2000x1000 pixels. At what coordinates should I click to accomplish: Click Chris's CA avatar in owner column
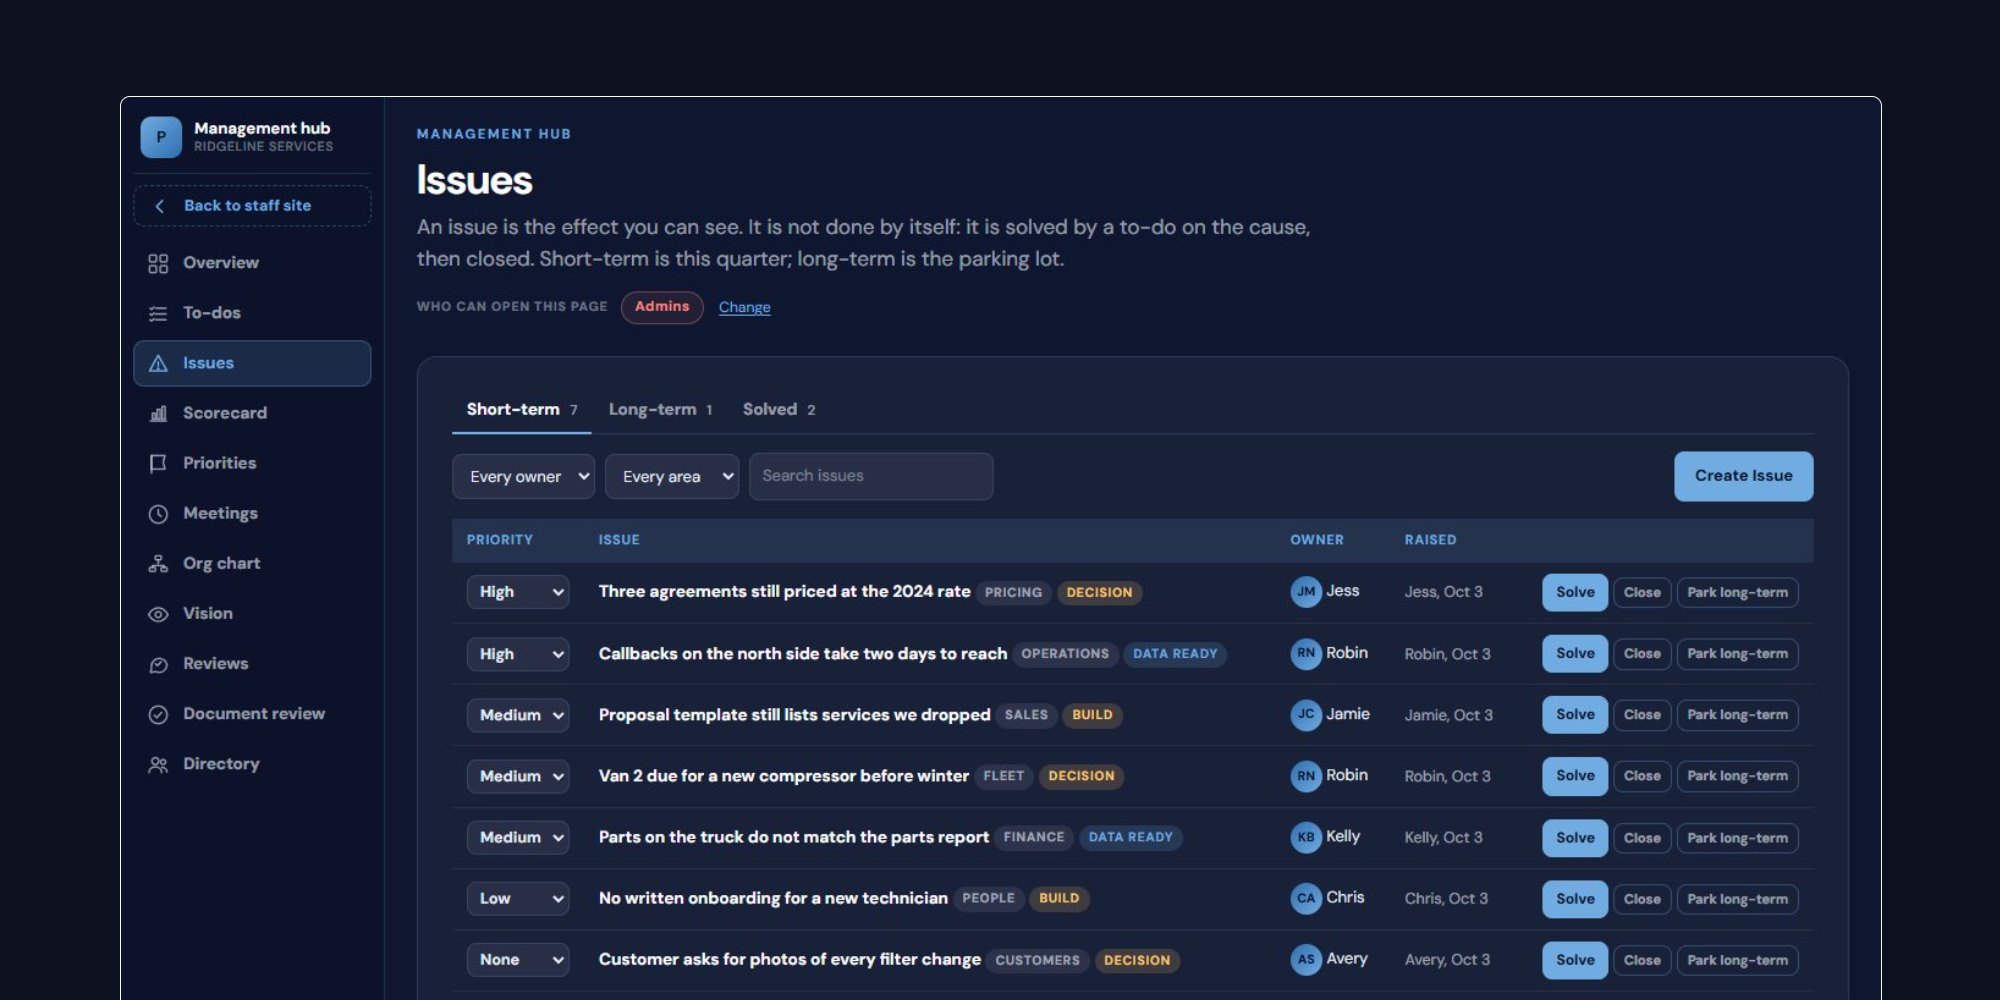[1306, 898]
